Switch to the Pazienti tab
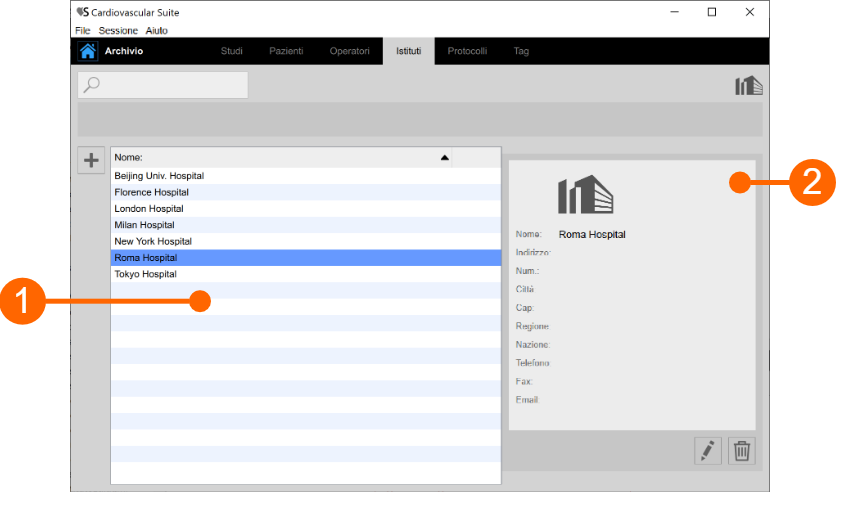 (x=286, y=51)
